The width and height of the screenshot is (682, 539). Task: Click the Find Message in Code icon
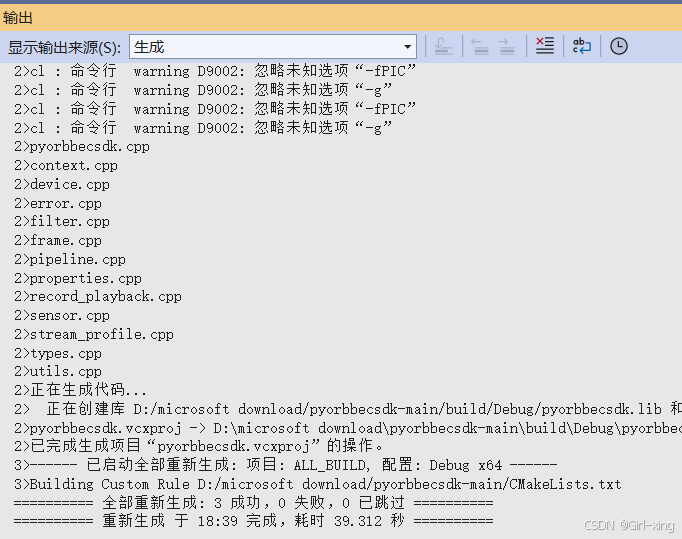[444, 47]
